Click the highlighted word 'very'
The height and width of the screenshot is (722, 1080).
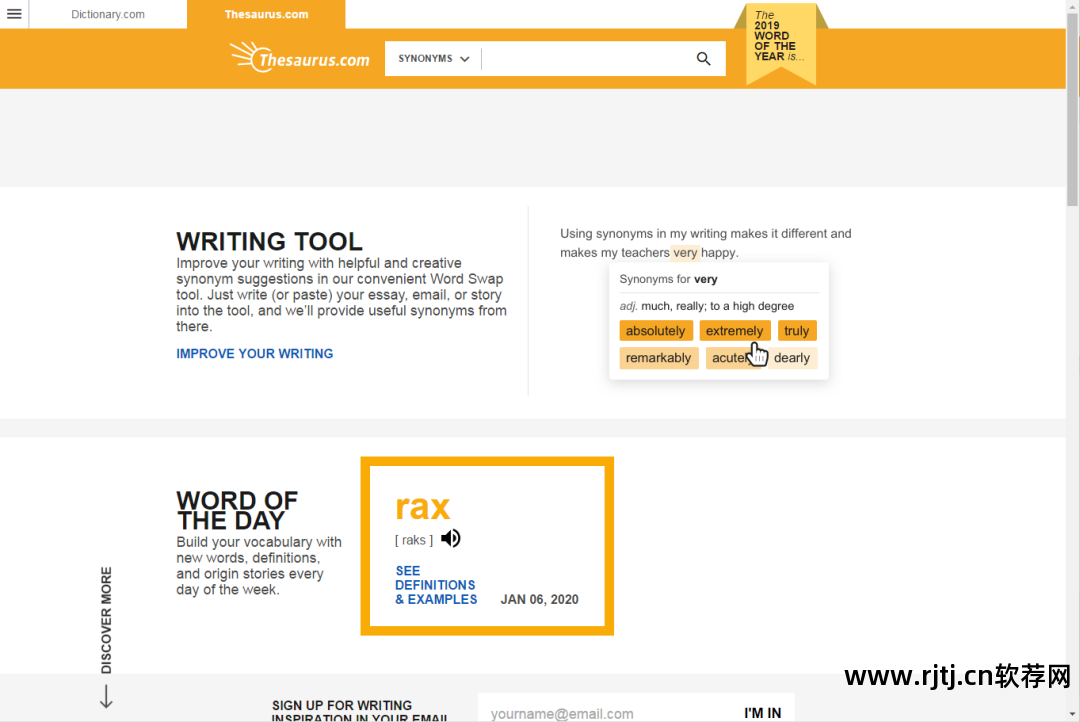point(685,253)
